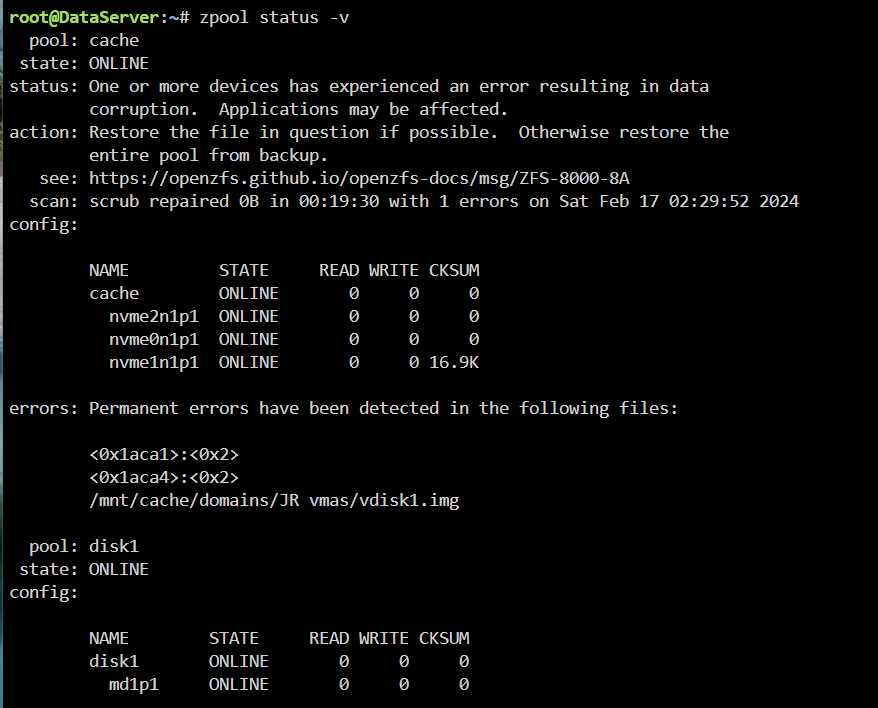Click the WRITE column header for cache pool

pos(394,271)
